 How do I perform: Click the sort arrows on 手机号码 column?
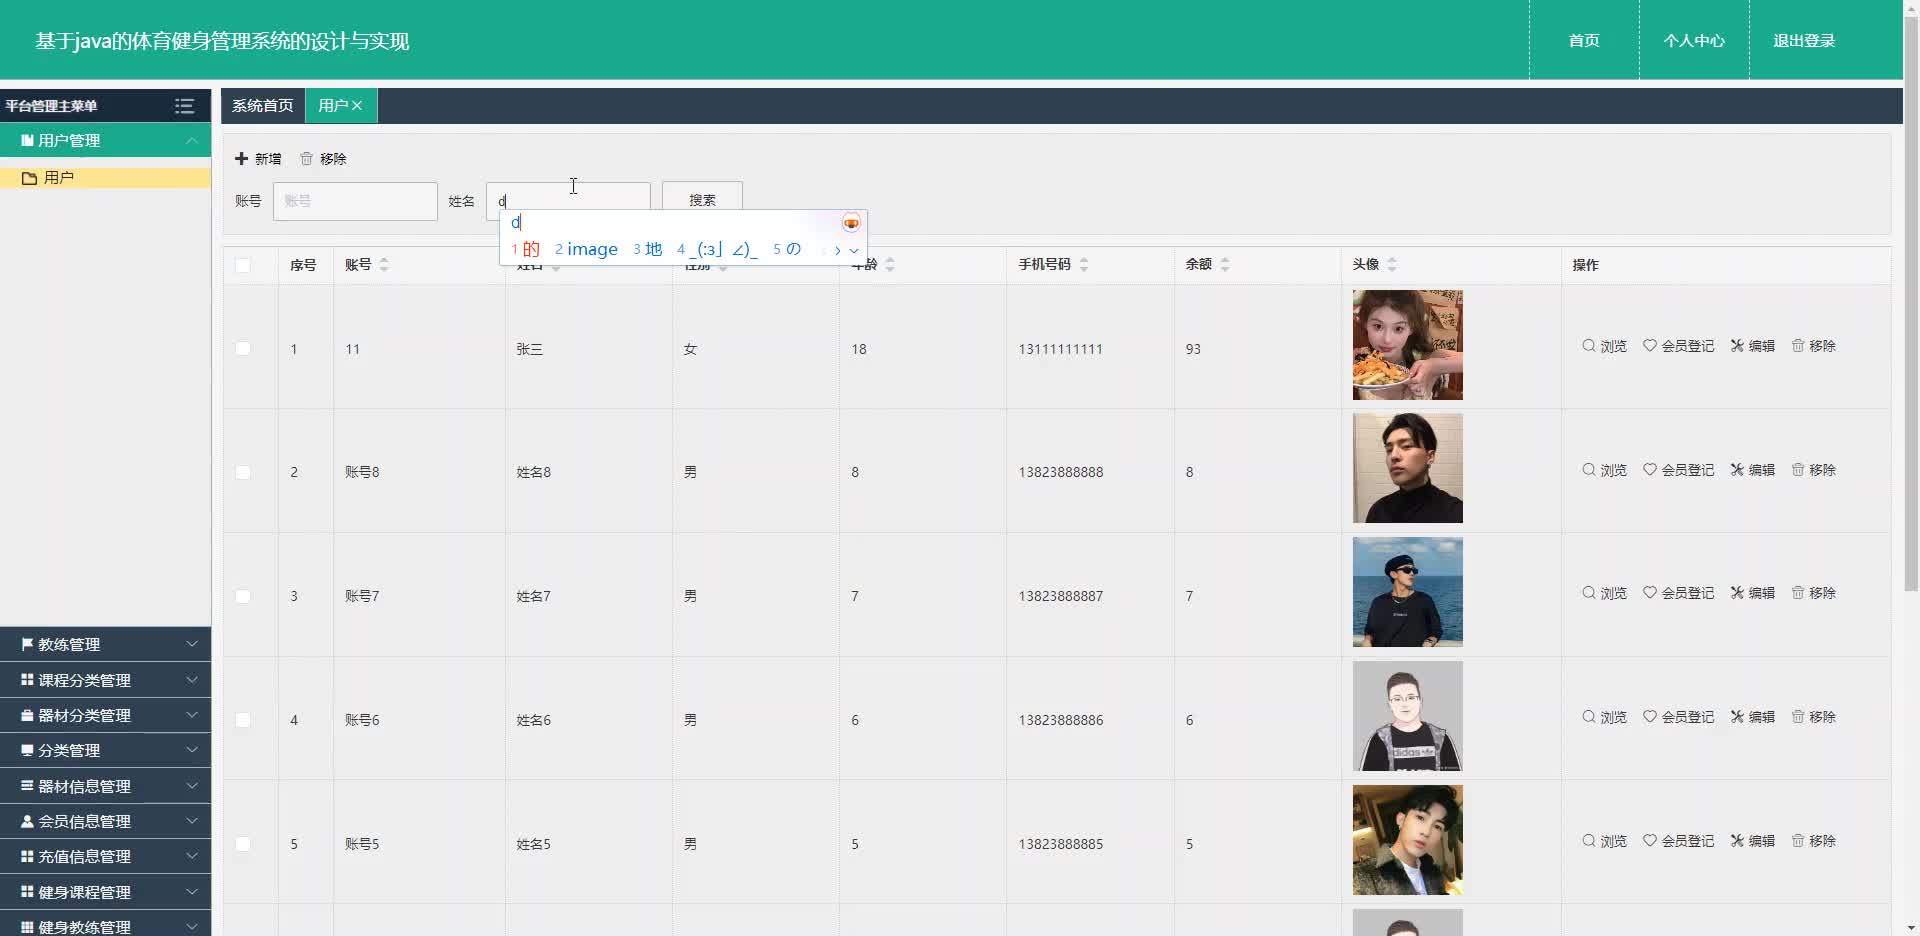[x=1084, y=265]
